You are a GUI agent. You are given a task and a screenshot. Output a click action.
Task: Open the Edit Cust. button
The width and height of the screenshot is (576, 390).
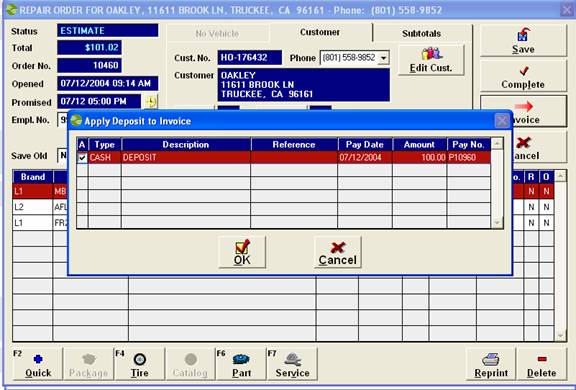click(x=431, y=60)
